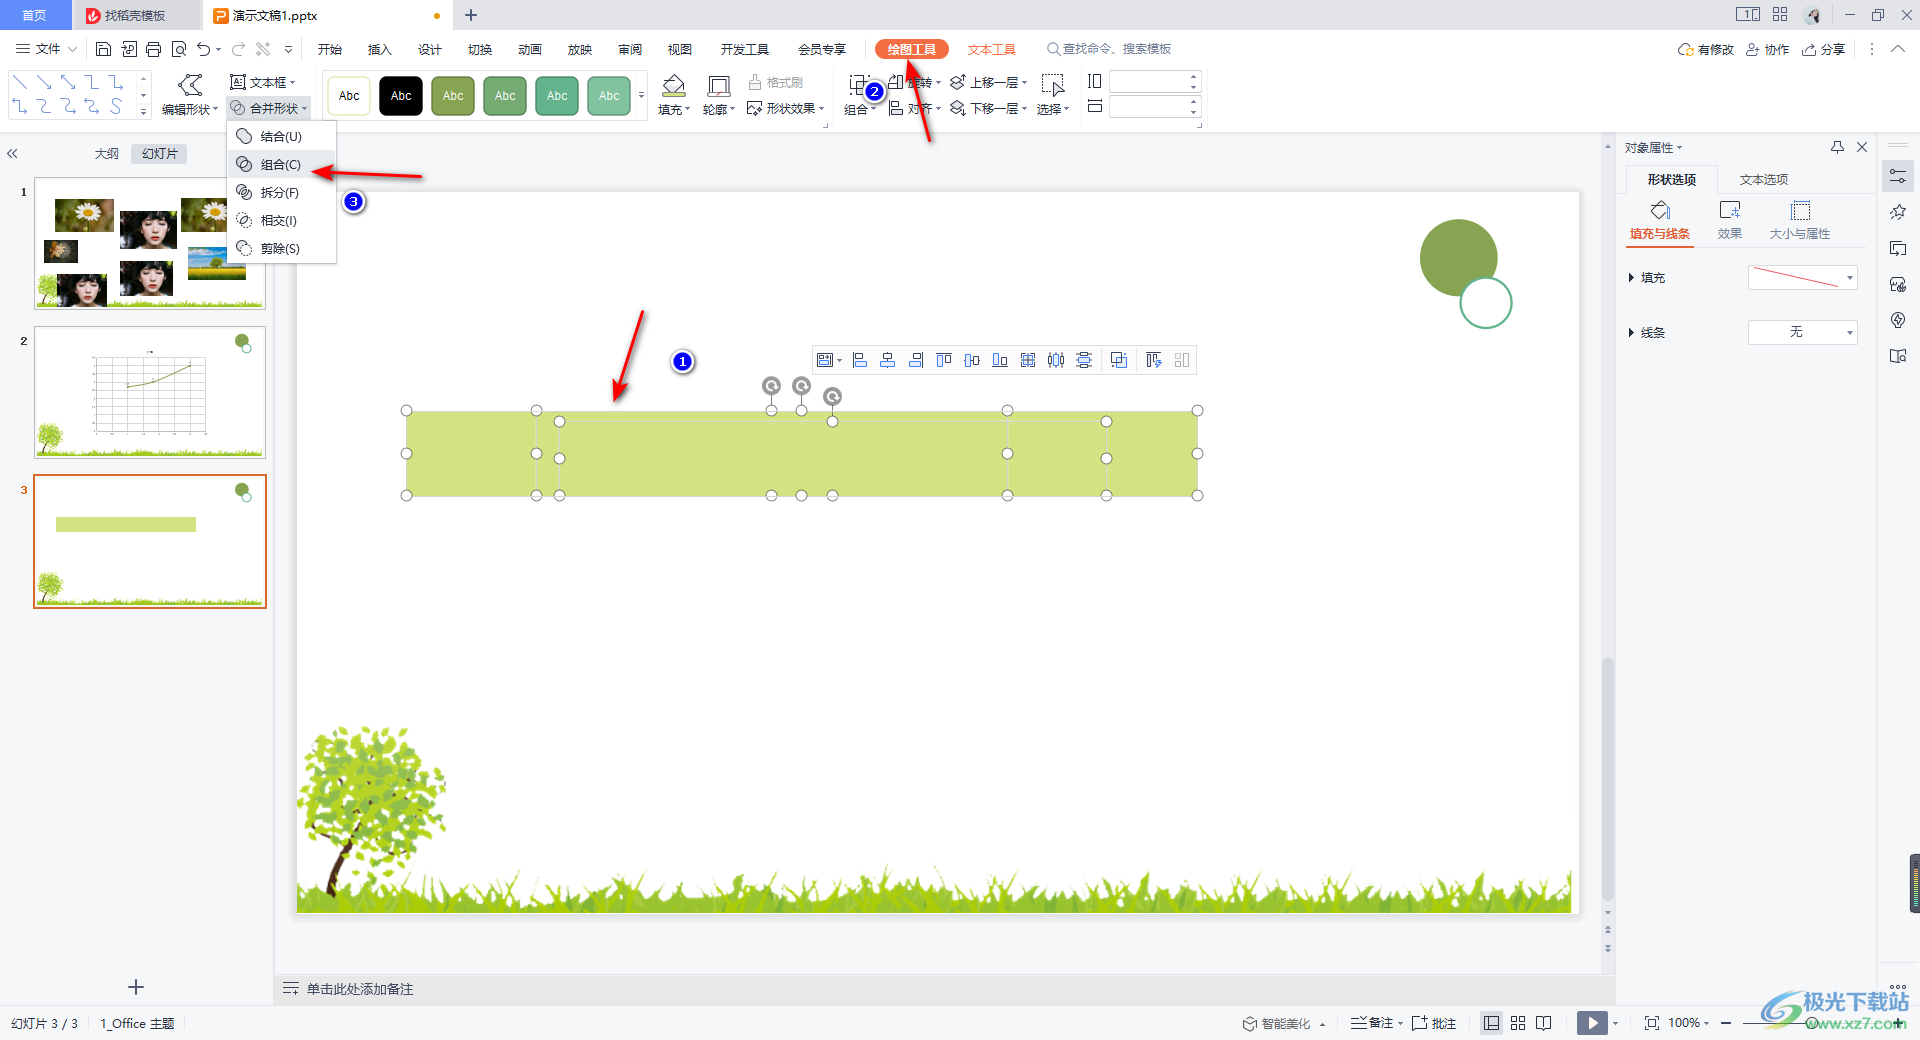This screenshot has height=1040, width=1920.
Task: Click the Selection pane (选择) icon
Action: (1052, 86)
